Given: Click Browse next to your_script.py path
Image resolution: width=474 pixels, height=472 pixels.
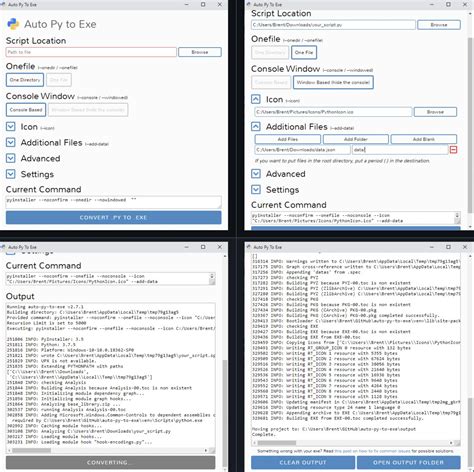Looking at the screenshot, I should point(439,25).
